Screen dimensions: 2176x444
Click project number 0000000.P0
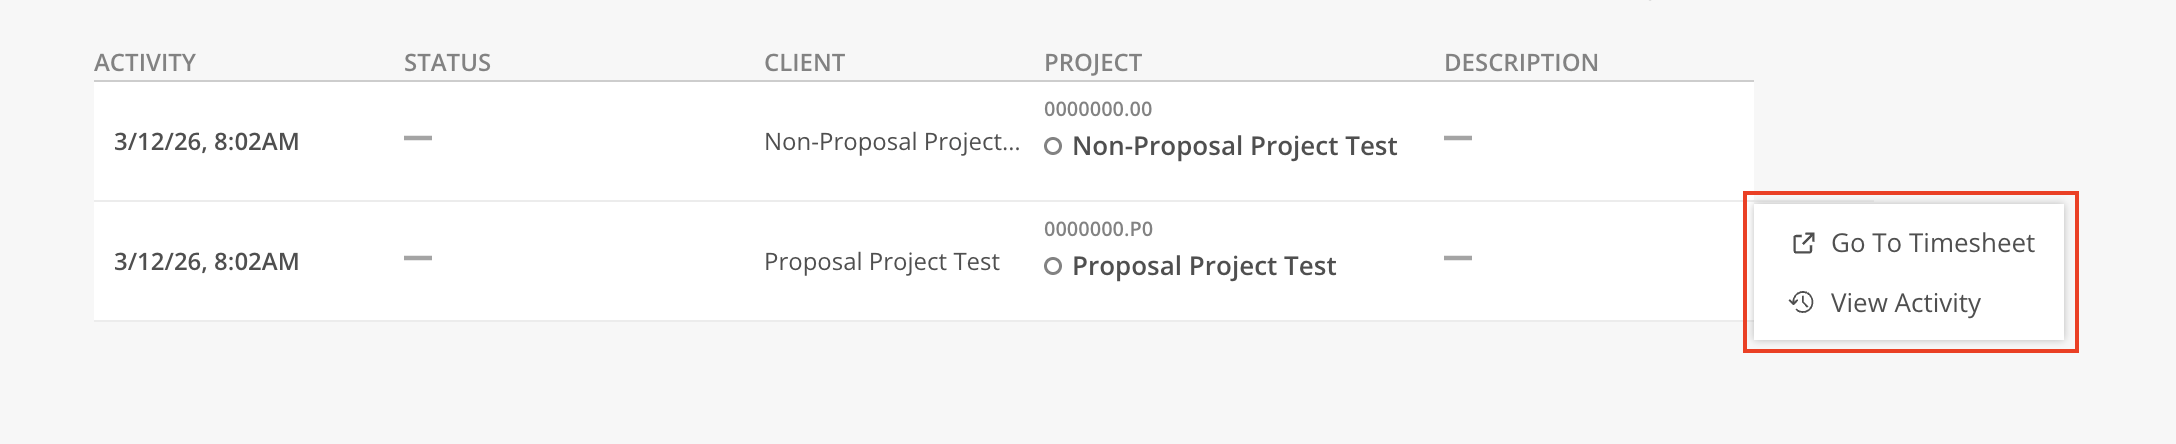[1098, 229]
